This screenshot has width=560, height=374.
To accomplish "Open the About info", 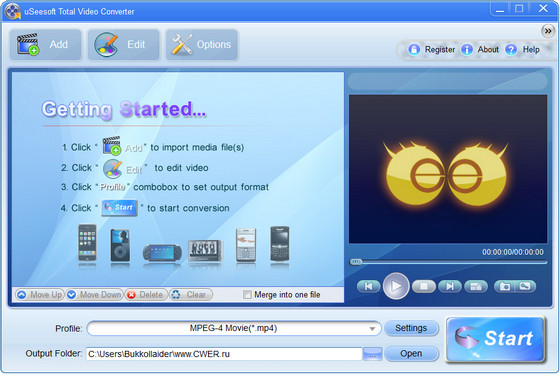I will click(x=480, y=49).
